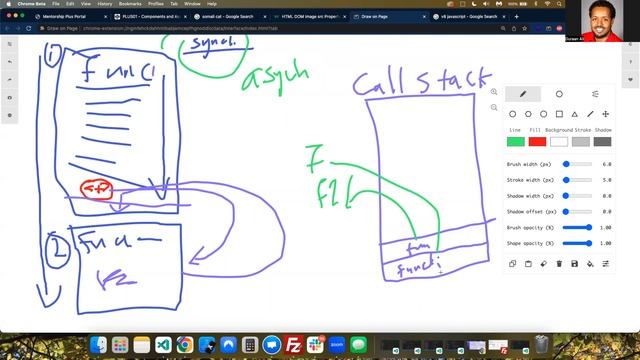The image size is (640, 360).
Task: Open Google Chrome from the dock
Action: pyautogui.click(x=185, y=345)
